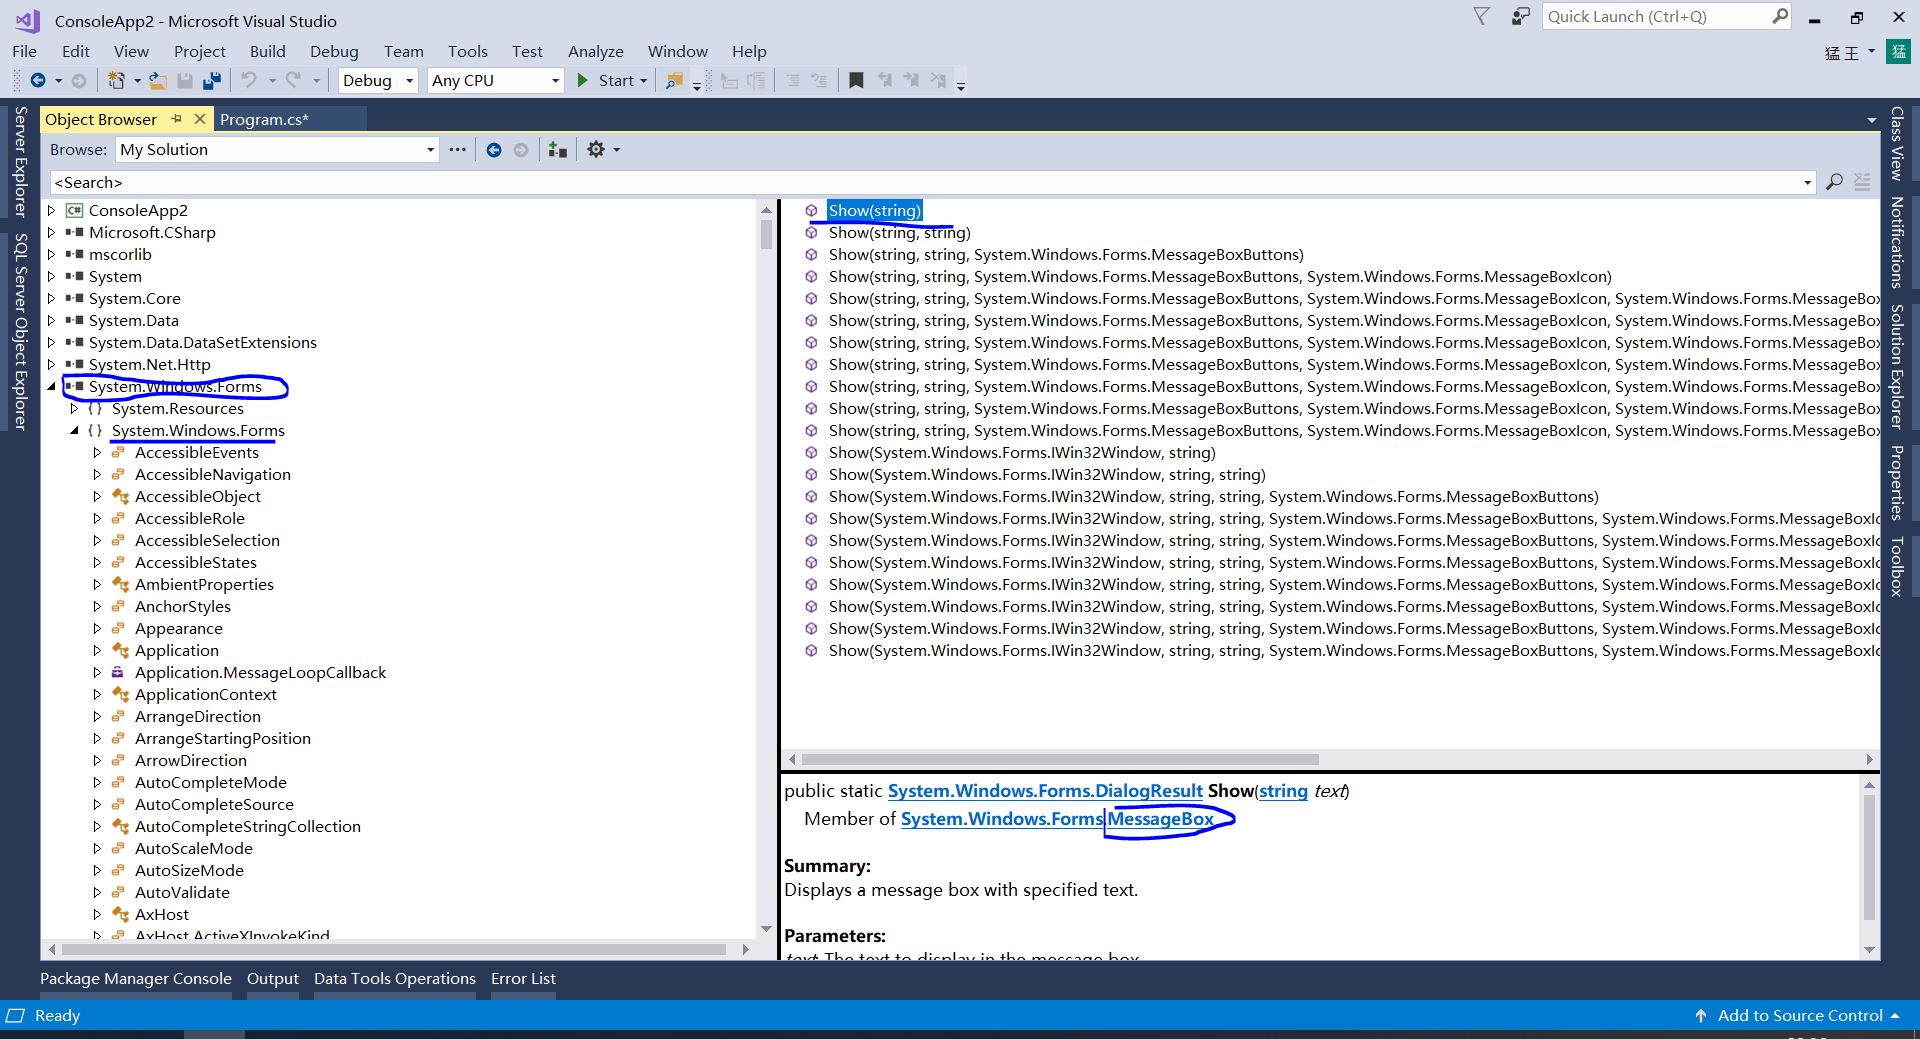Click the Edit Custom Component Set ellipsis
Screen dimensions: 1920x1039
click(457, 150)
